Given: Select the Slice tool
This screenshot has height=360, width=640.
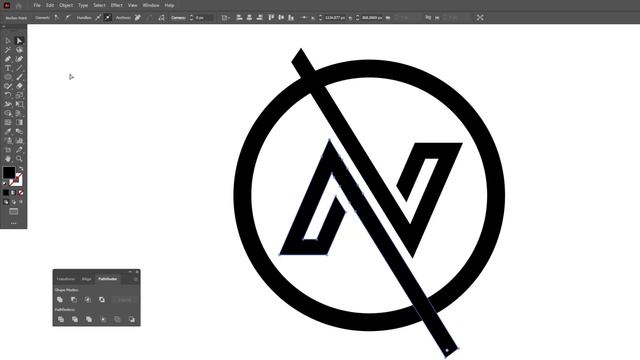Looking at the screenshot, I should 19,150.
